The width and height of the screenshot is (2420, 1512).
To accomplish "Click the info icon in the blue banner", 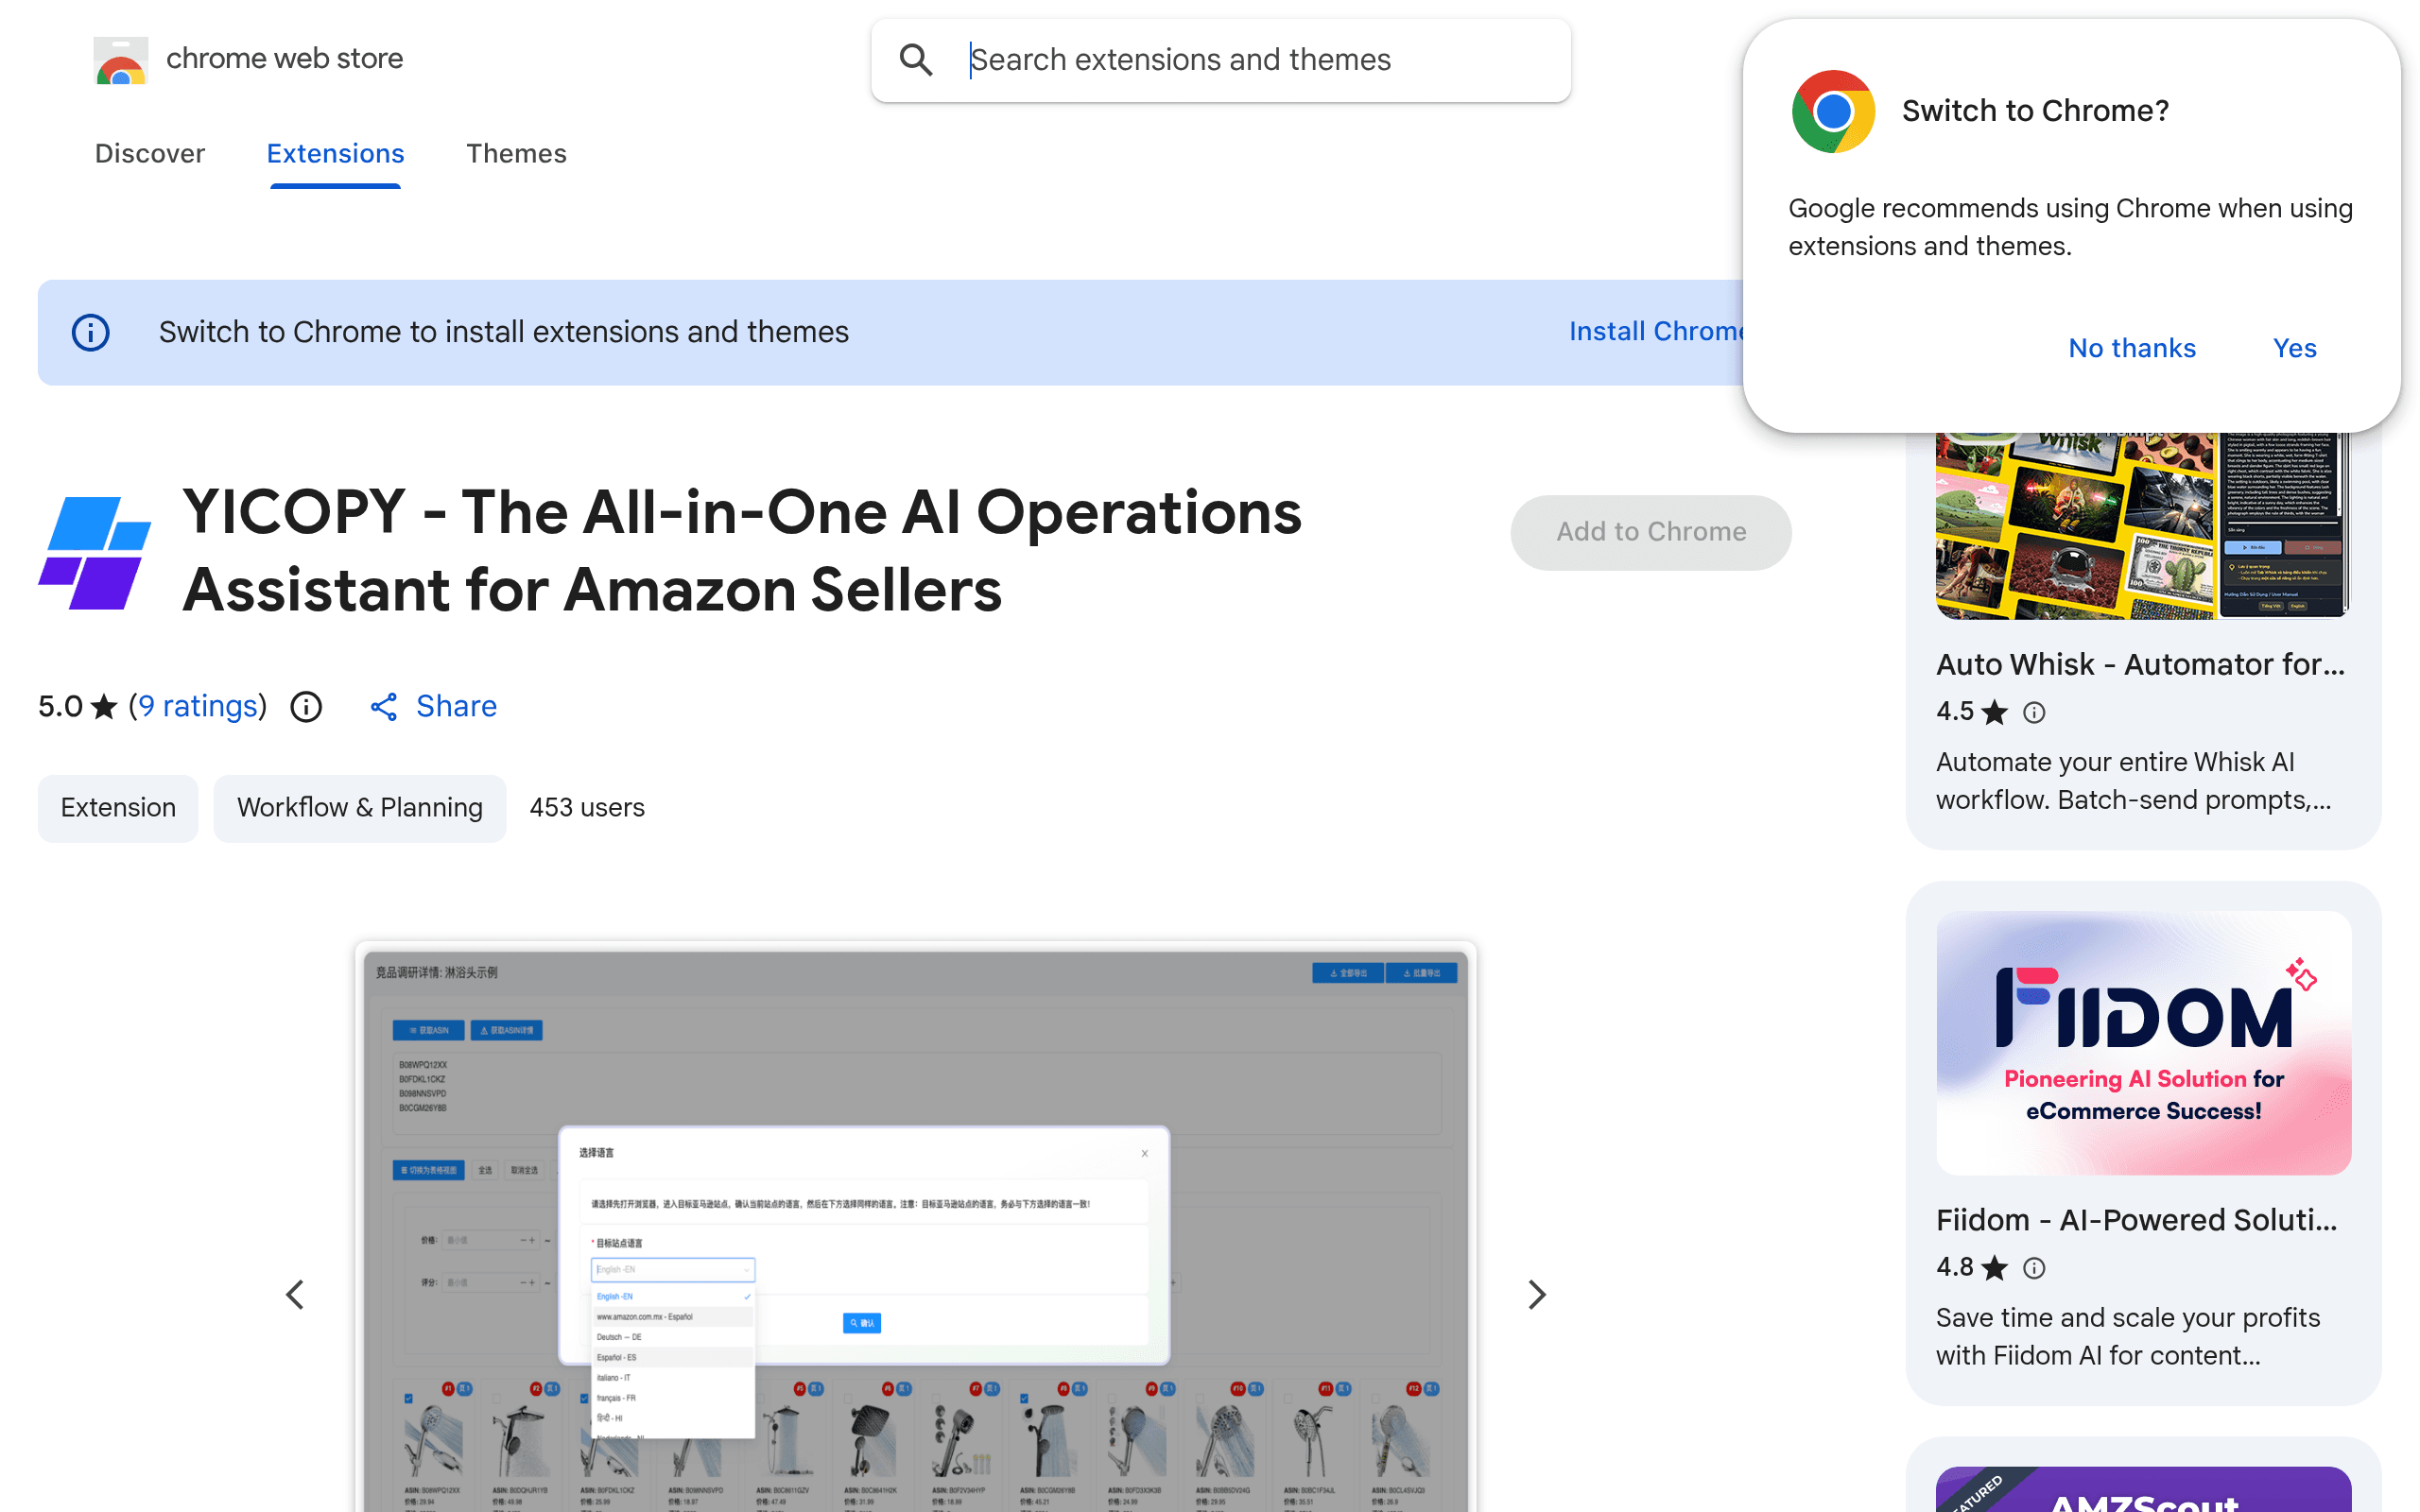I will click(91, 332).
